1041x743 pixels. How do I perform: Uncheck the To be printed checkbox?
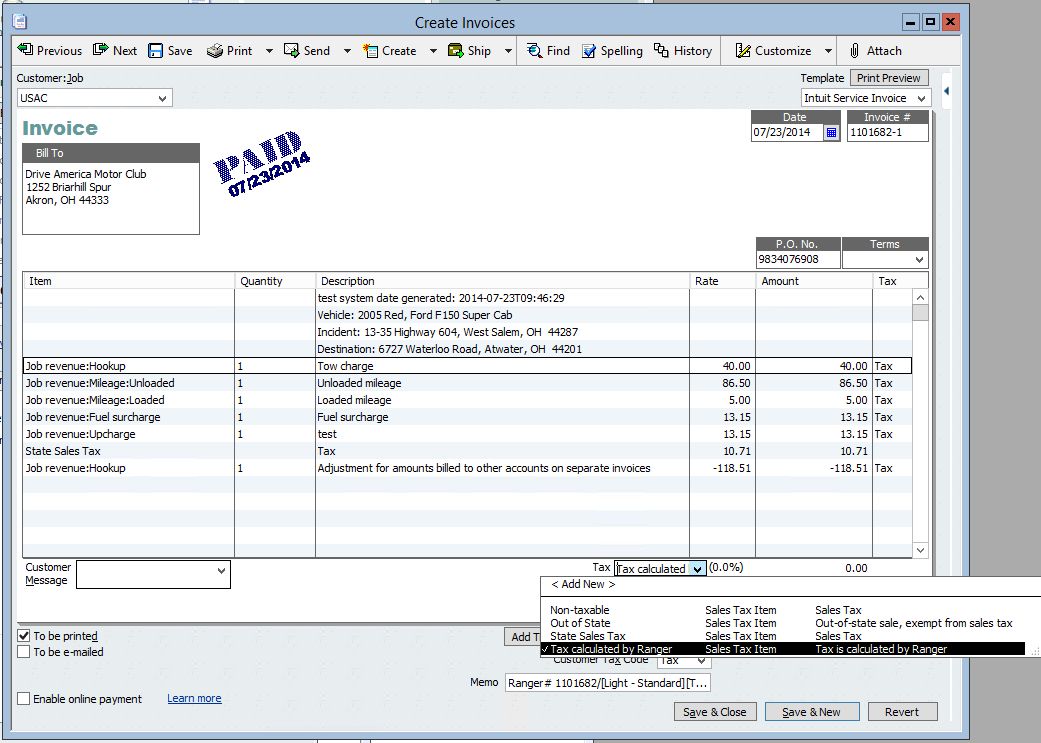click(x=24, y=636)
